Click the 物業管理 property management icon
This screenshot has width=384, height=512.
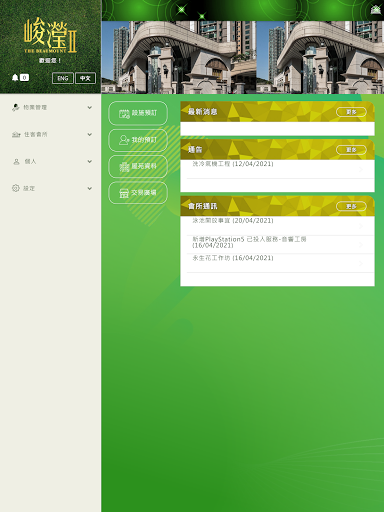16,107
